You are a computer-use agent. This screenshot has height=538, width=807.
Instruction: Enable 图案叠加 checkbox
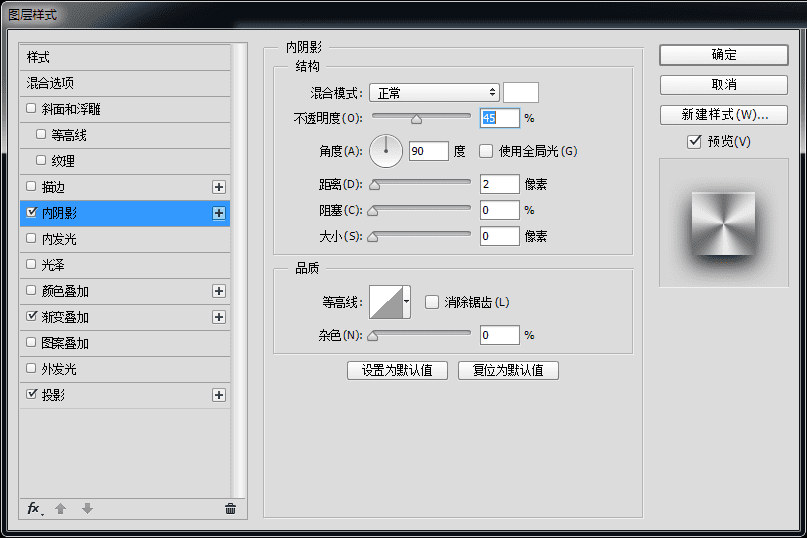pyautogui.click(x=31, y=342)
